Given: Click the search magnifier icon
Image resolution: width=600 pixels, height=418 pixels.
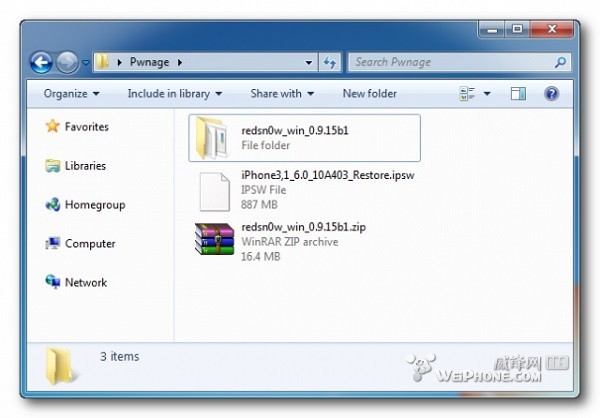Looking at the screenshot, I should tap(558, 62).
